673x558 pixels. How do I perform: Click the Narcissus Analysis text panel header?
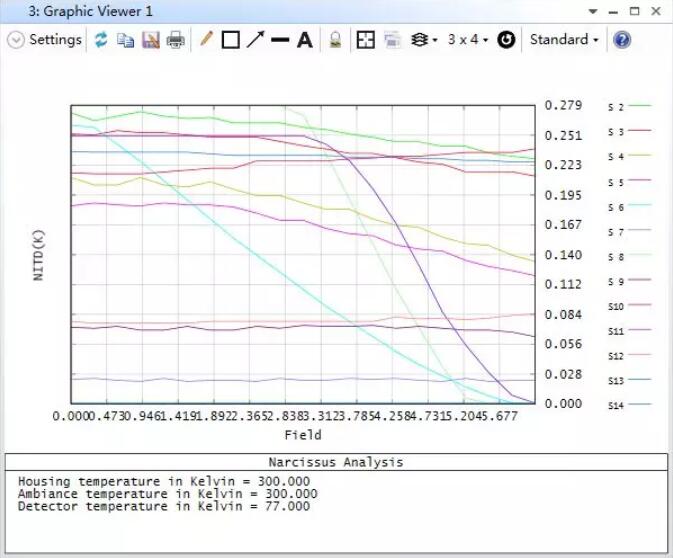[336, 462]
